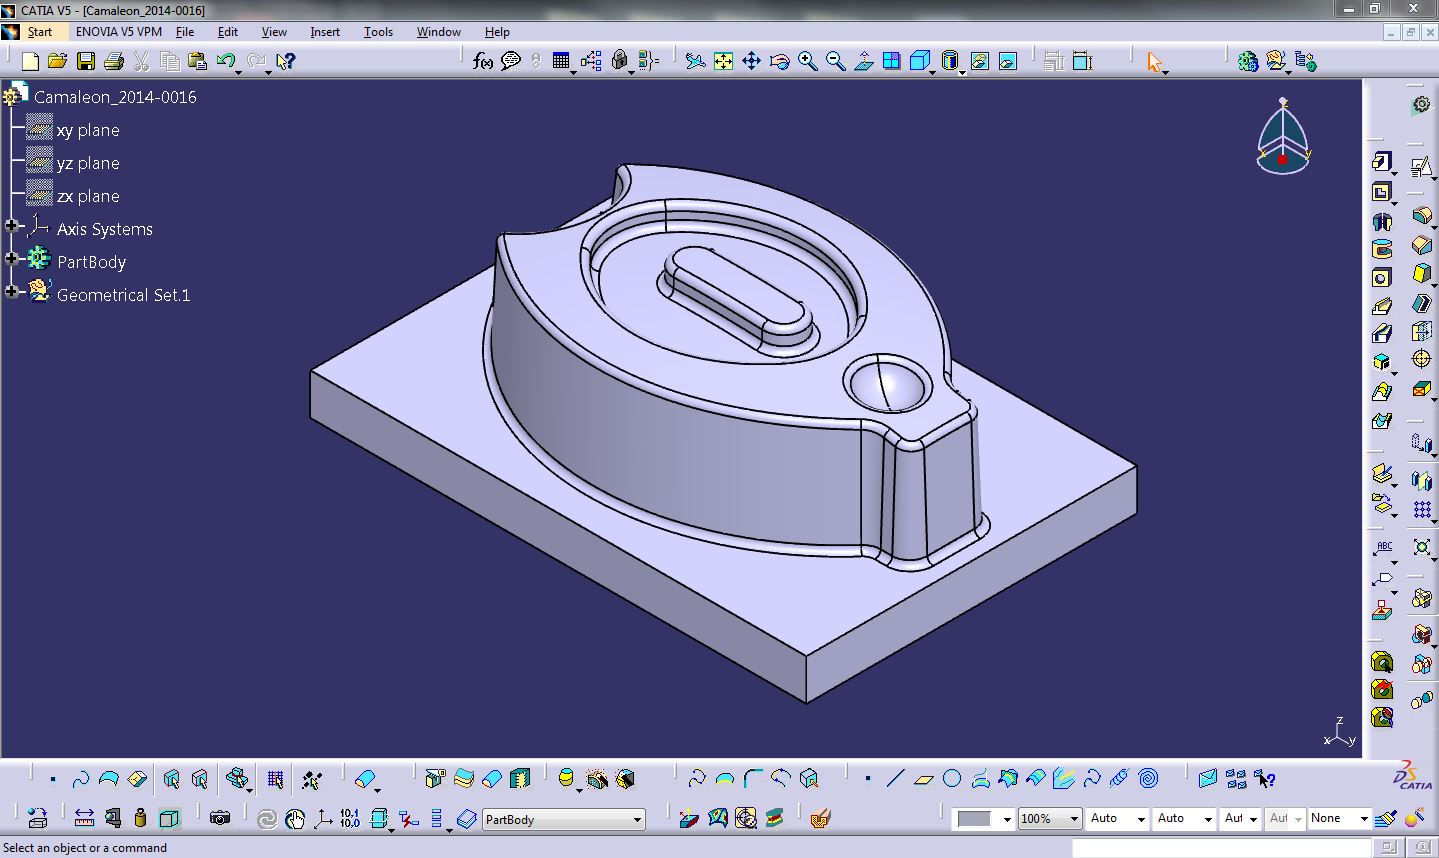
Task: Click the 3D compass manipulator
Action: (1283, 137)
